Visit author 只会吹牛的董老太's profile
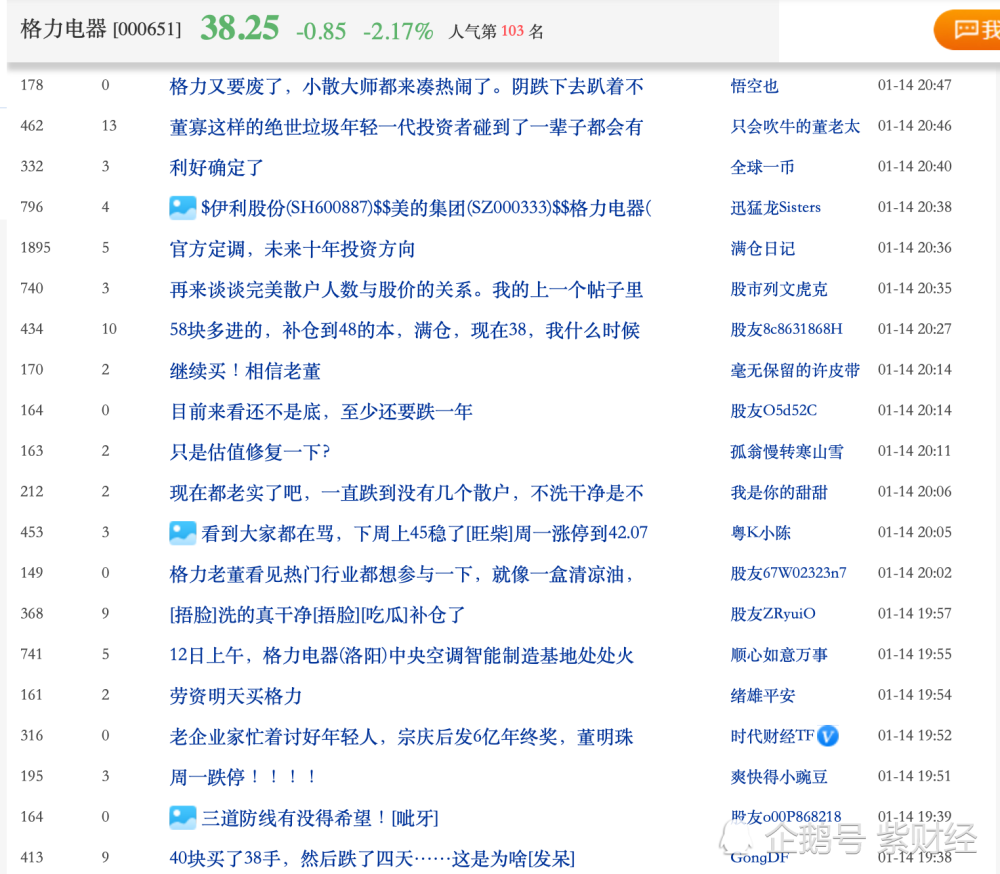 [795, 126]
